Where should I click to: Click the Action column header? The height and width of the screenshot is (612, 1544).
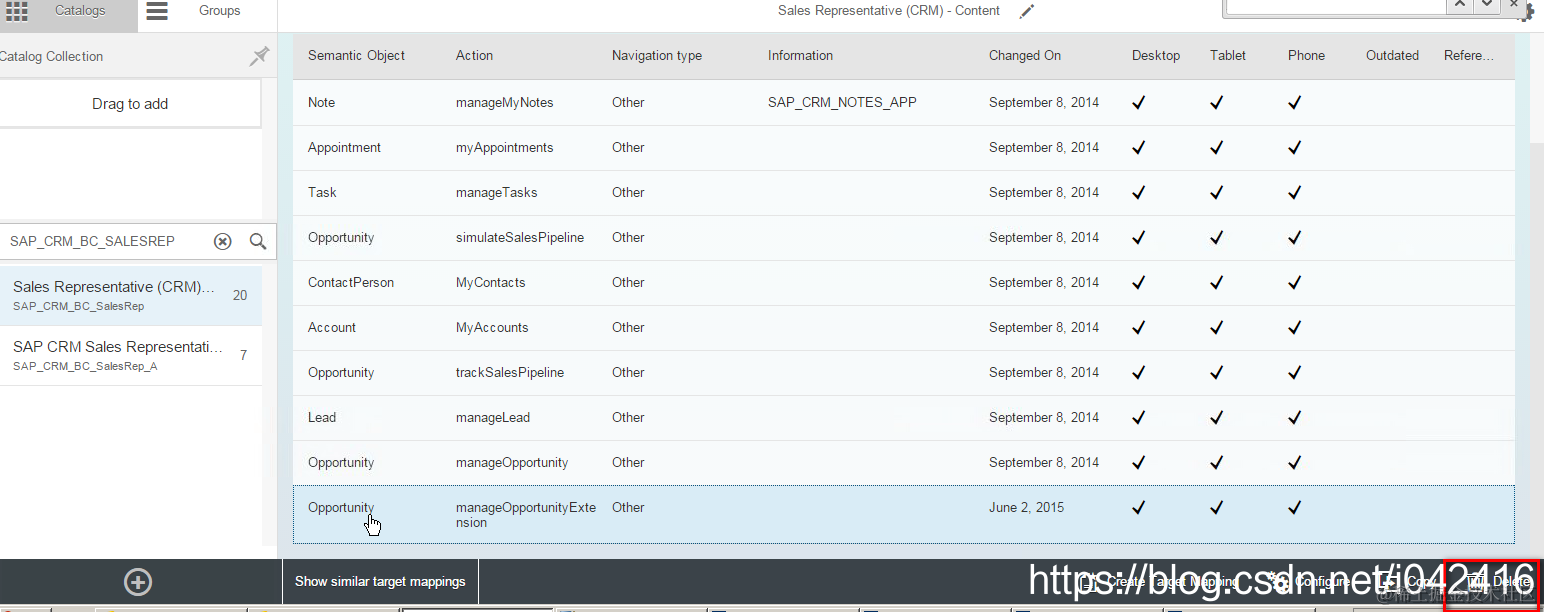tap(474, 55)
